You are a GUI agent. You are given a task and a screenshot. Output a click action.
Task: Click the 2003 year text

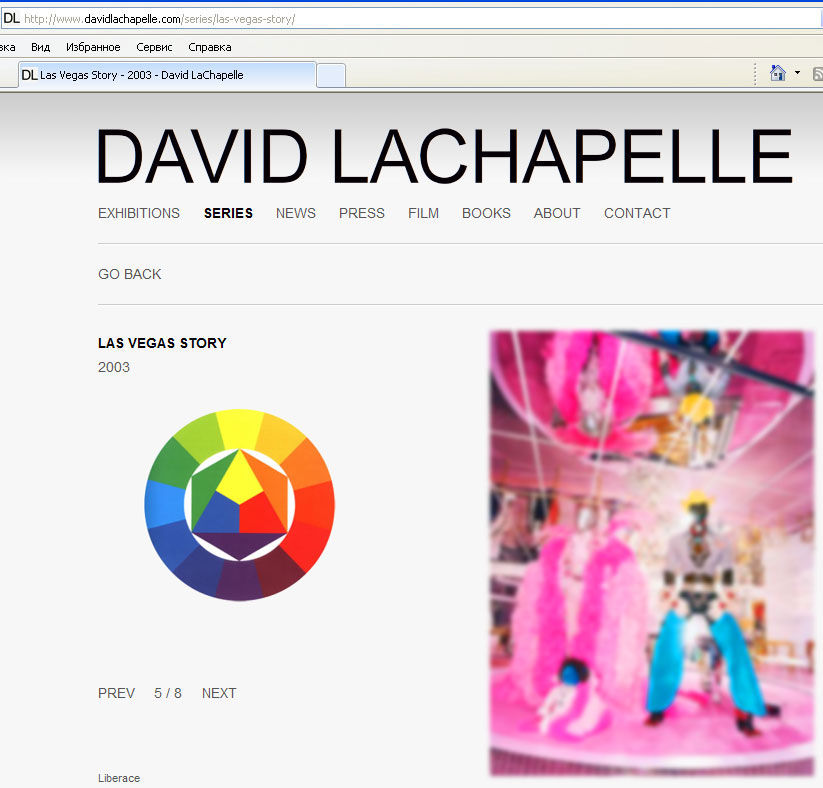[x=114, y=367]
